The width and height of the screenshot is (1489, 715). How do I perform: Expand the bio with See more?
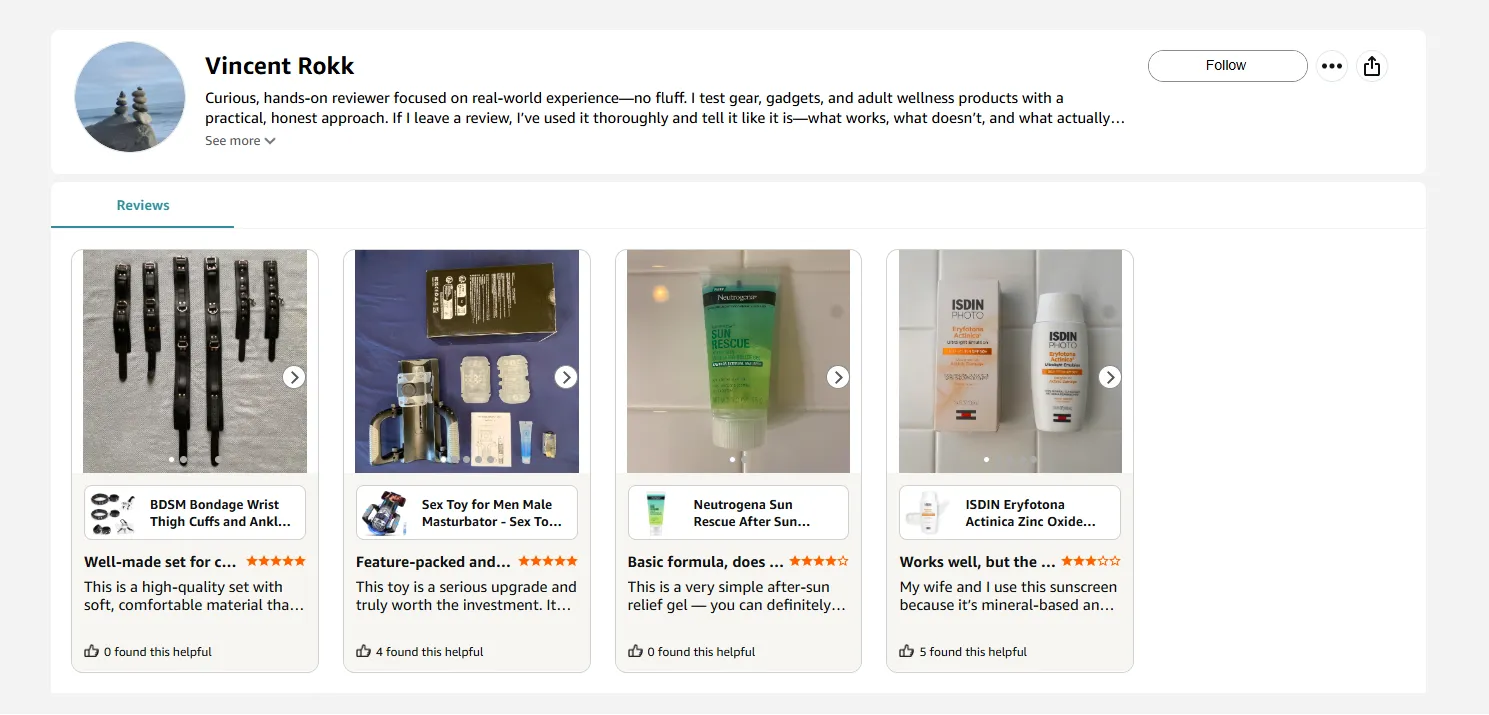[240, 141]
